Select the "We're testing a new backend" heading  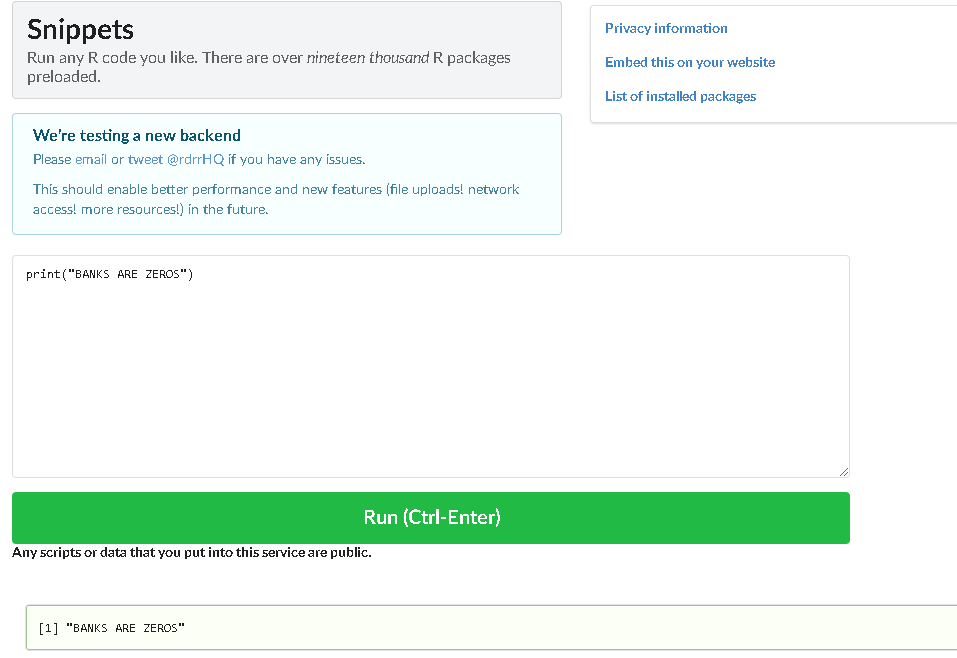point(137,135)
